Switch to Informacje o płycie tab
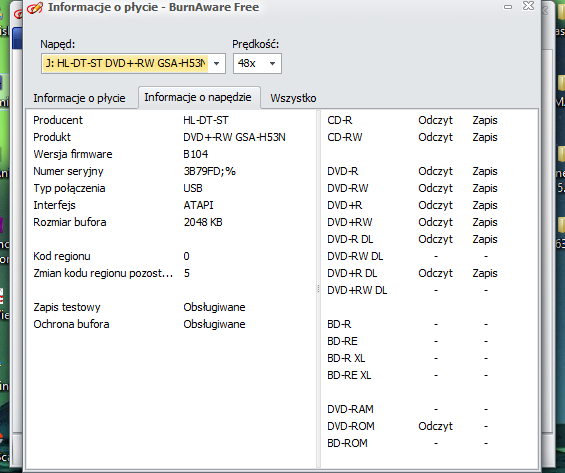Image resolution: width=565 pixels, height=473 pixels. click(79, 98)
